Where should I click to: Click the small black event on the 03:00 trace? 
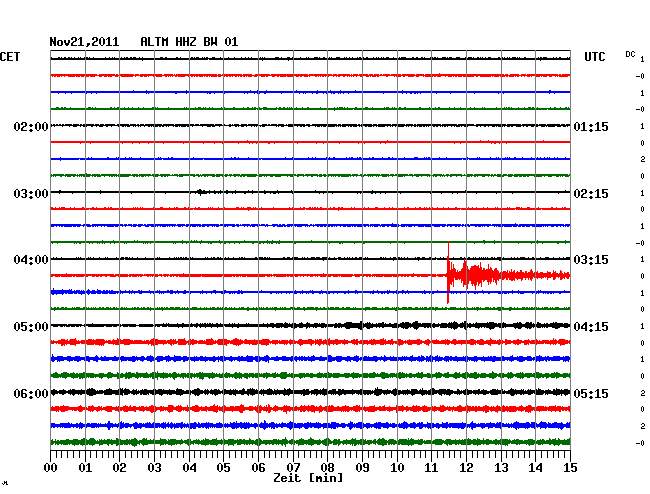pyautogui.click(x=201, y=192)
